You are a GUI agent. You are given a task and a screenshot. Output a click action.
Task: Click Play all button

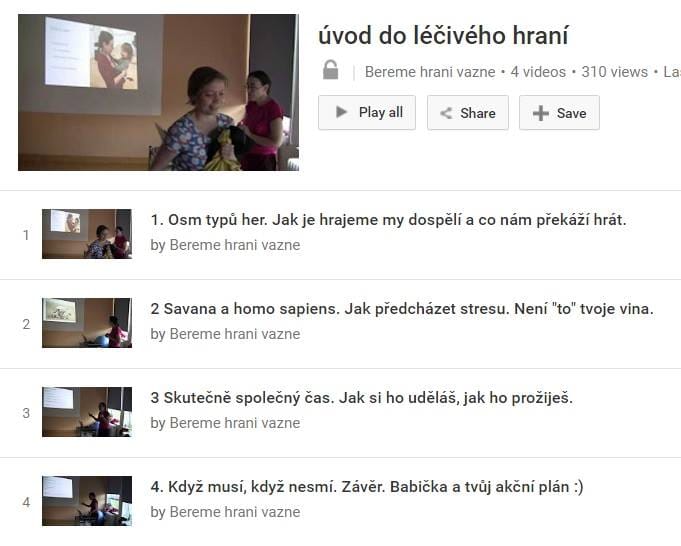pyautogui.click(x=367, y=113)
